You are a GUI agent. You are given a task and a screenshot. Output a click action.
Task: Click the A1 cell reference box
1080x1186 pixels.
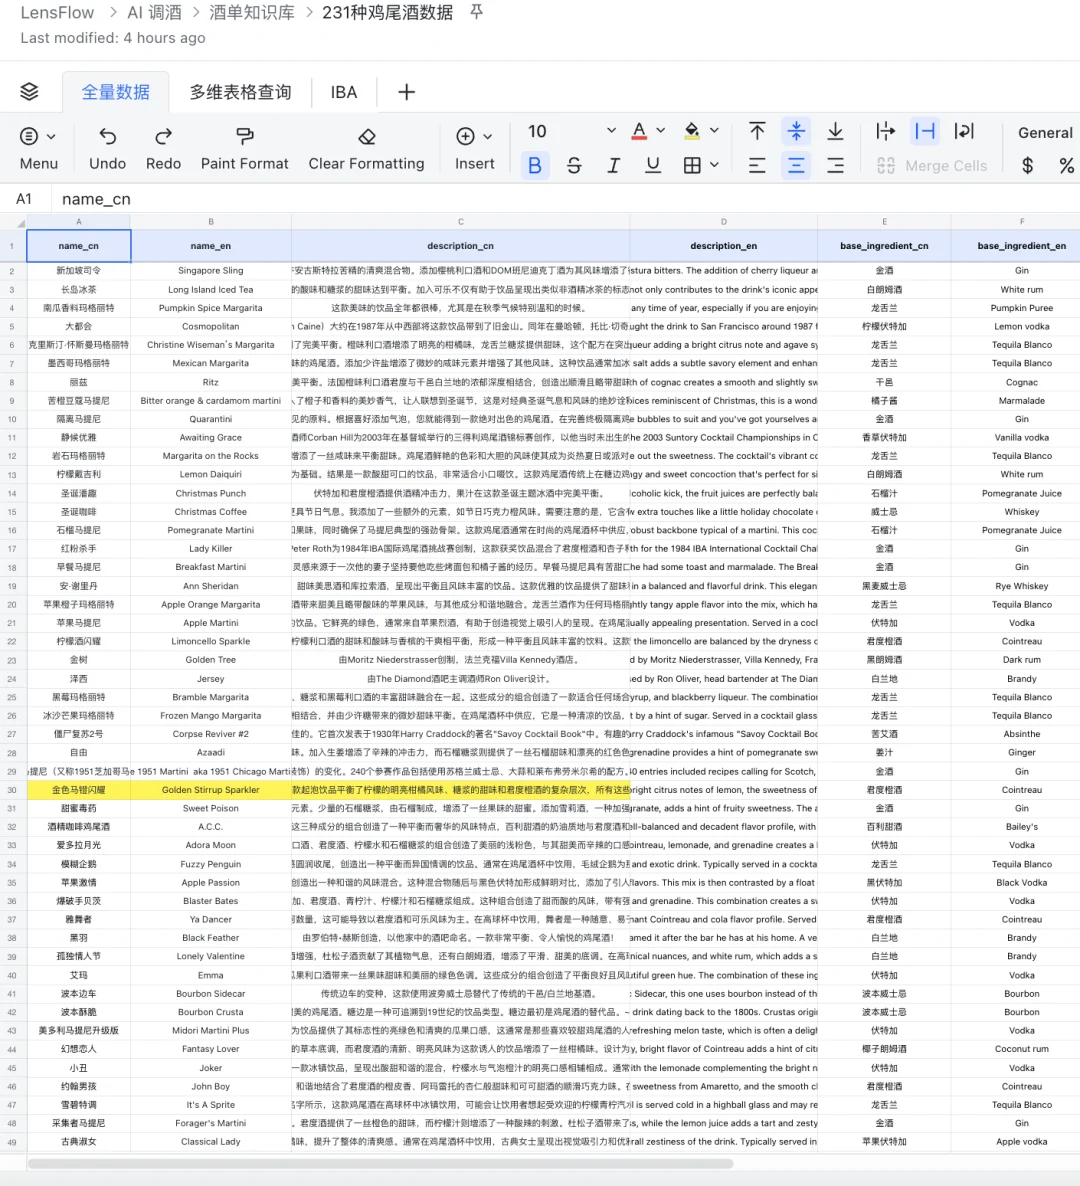tap(24, 199)
